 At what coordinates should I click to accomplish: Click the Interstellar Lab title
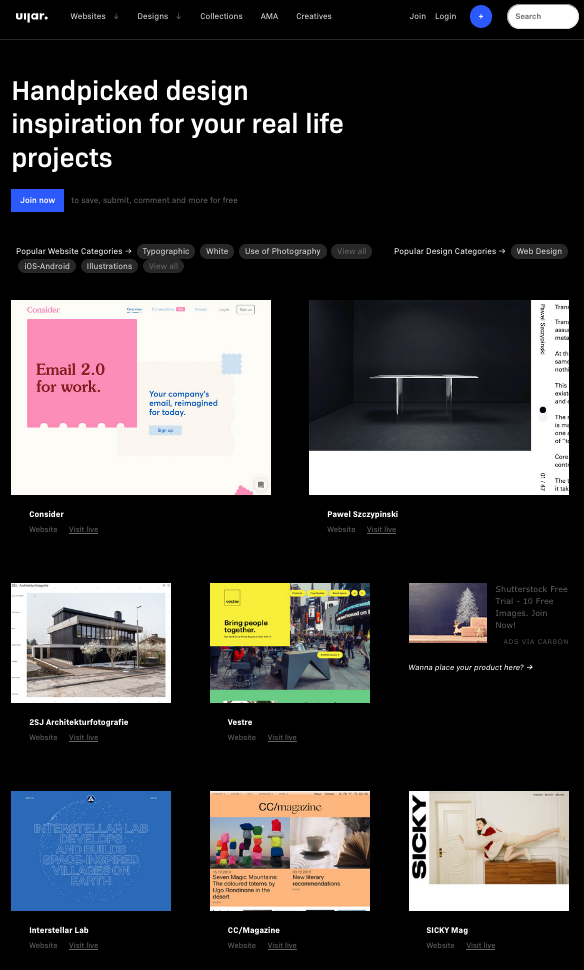[59, 930]
